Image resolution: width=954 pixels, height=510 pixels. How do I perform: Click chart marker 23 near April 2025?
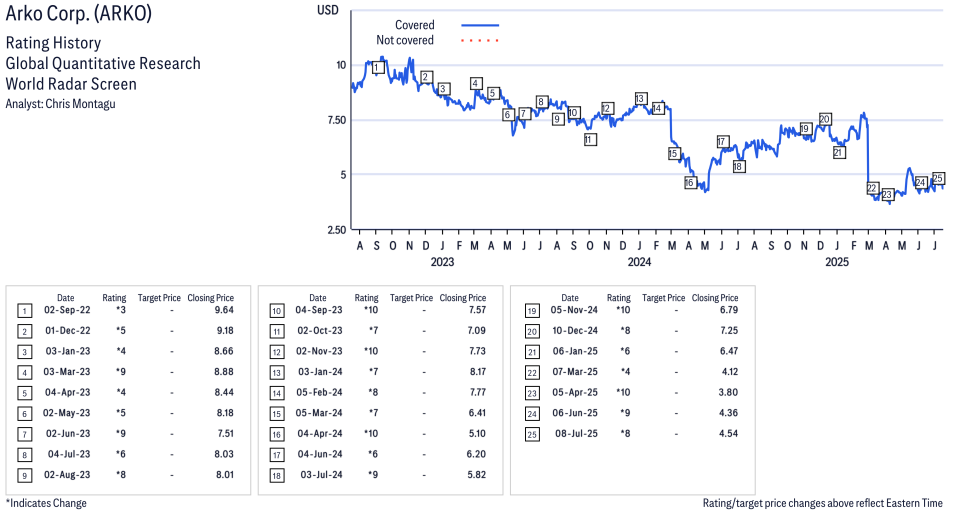click(x=887, y=195)
